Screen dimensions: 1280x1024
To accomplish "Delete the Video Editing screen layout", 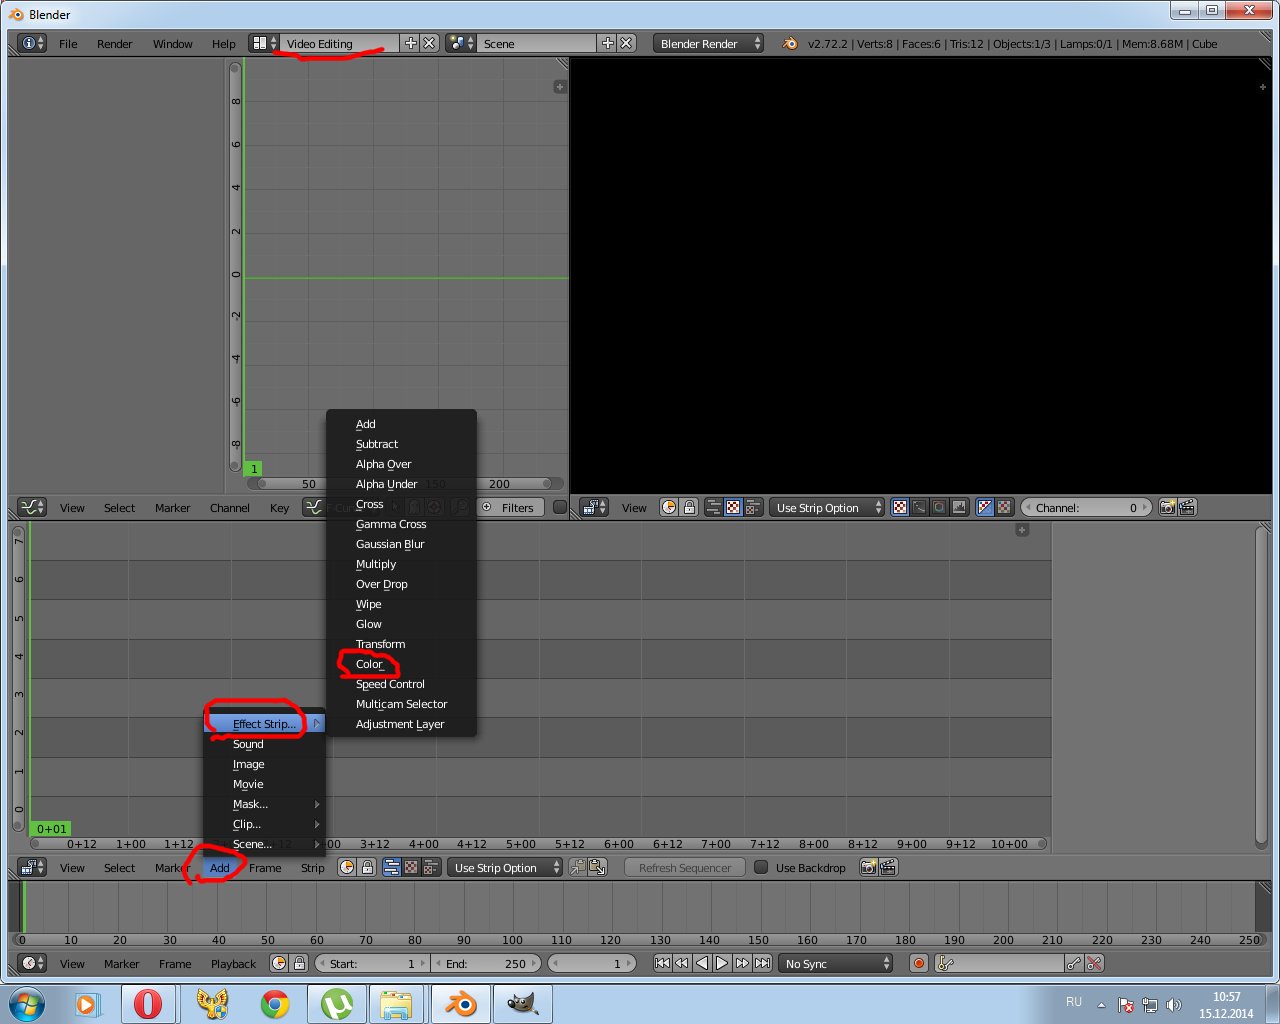I will click(429, 43).
